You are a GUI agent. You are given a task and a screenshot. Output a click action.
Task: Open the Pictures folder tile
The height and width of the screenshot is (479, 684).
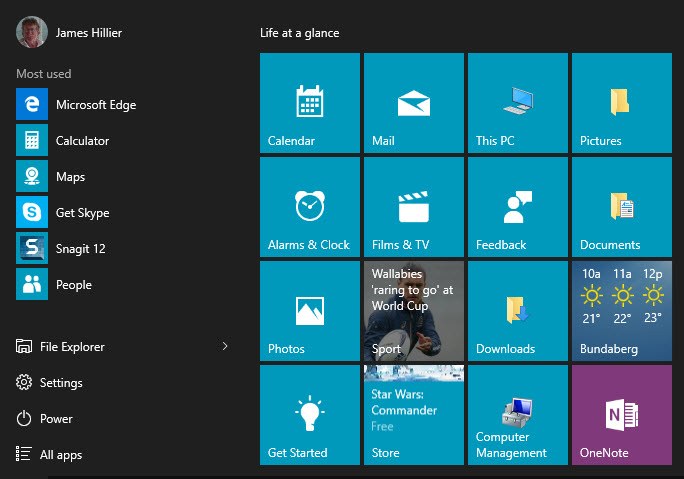pos(622,103)
